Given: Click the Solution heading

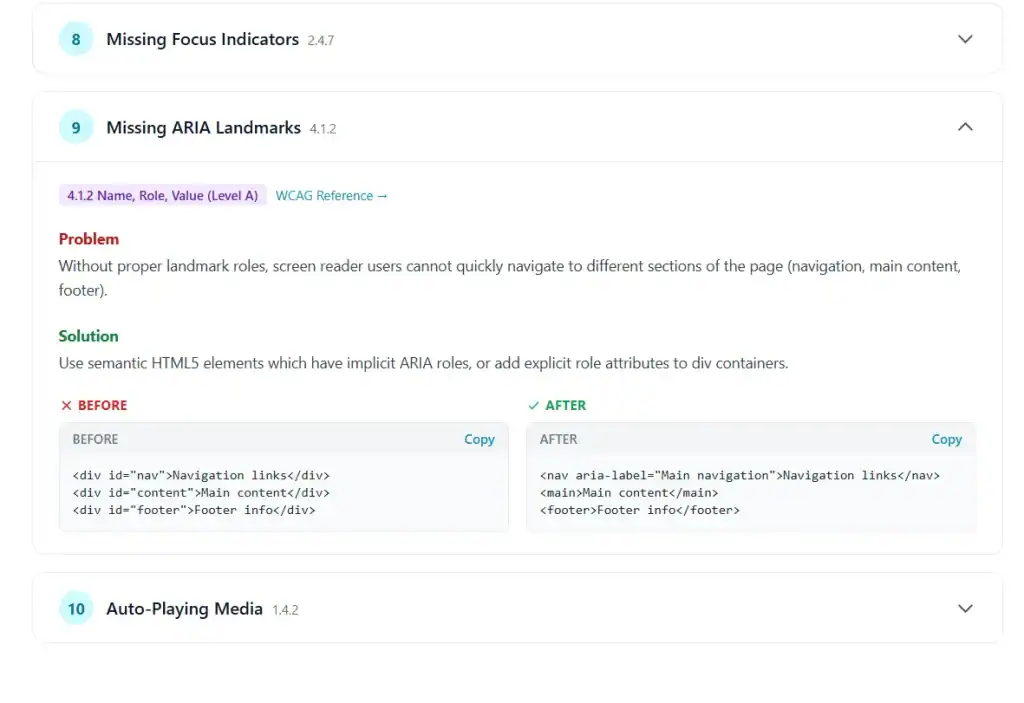Looking at the screenshot, I should click(89, 336).
